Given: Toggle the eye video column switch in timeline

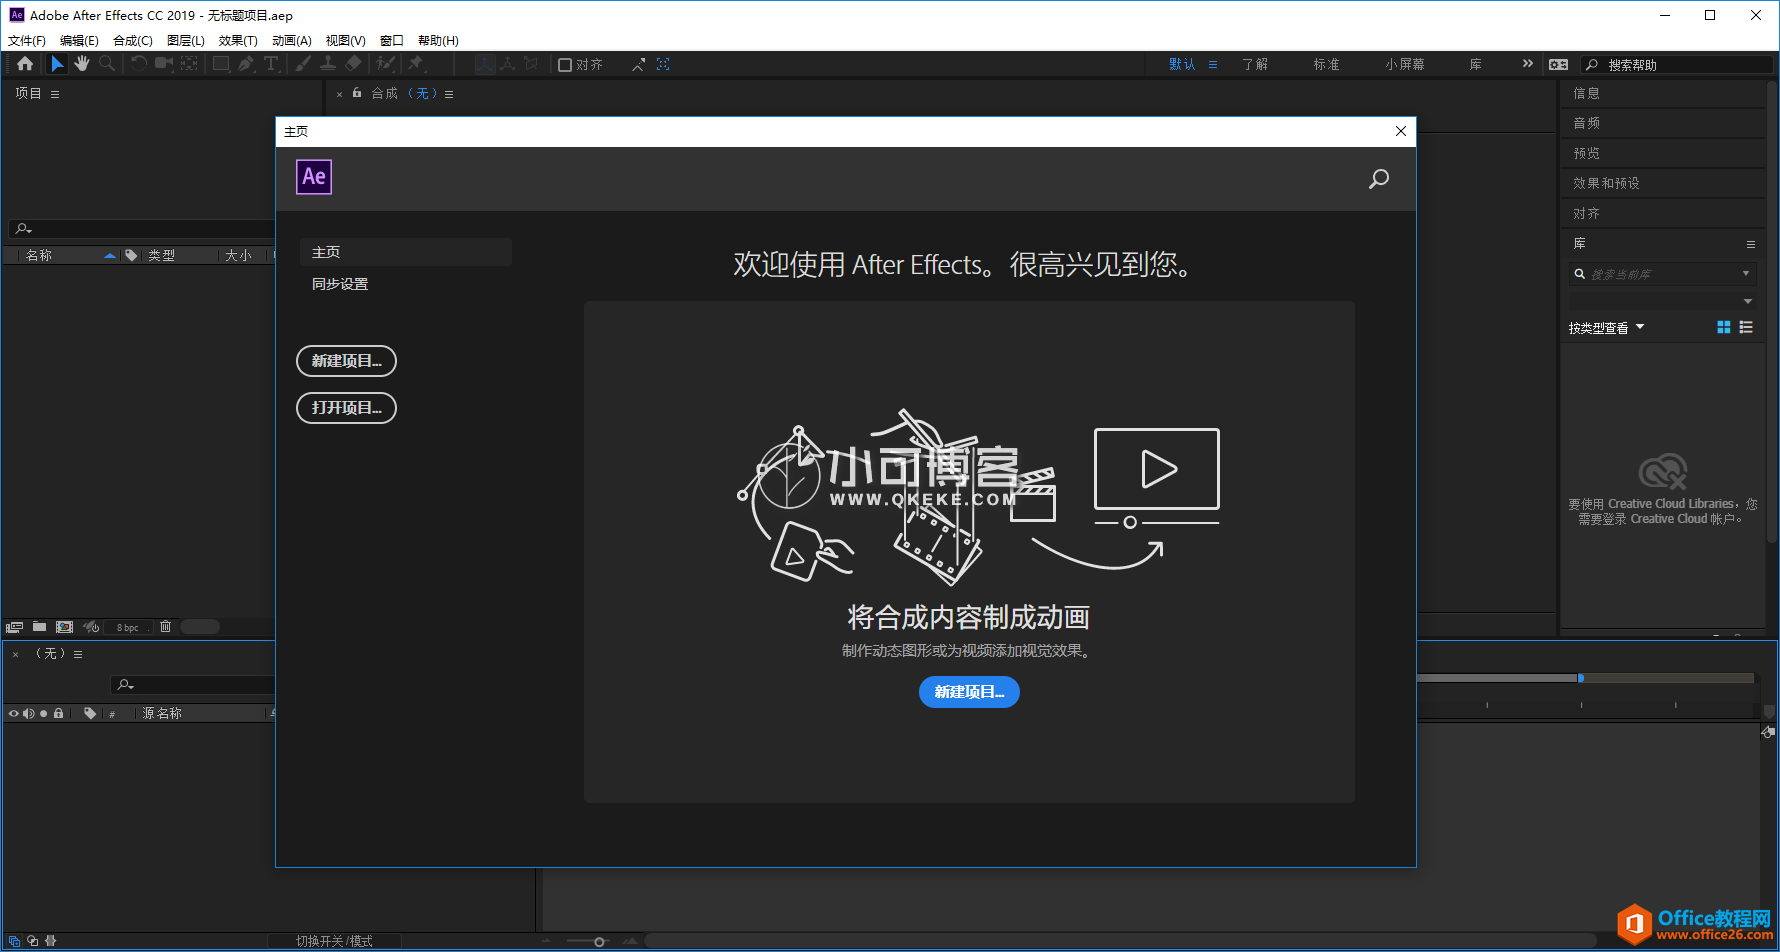Looking at the screenshot, I should [x=13, y=713].
